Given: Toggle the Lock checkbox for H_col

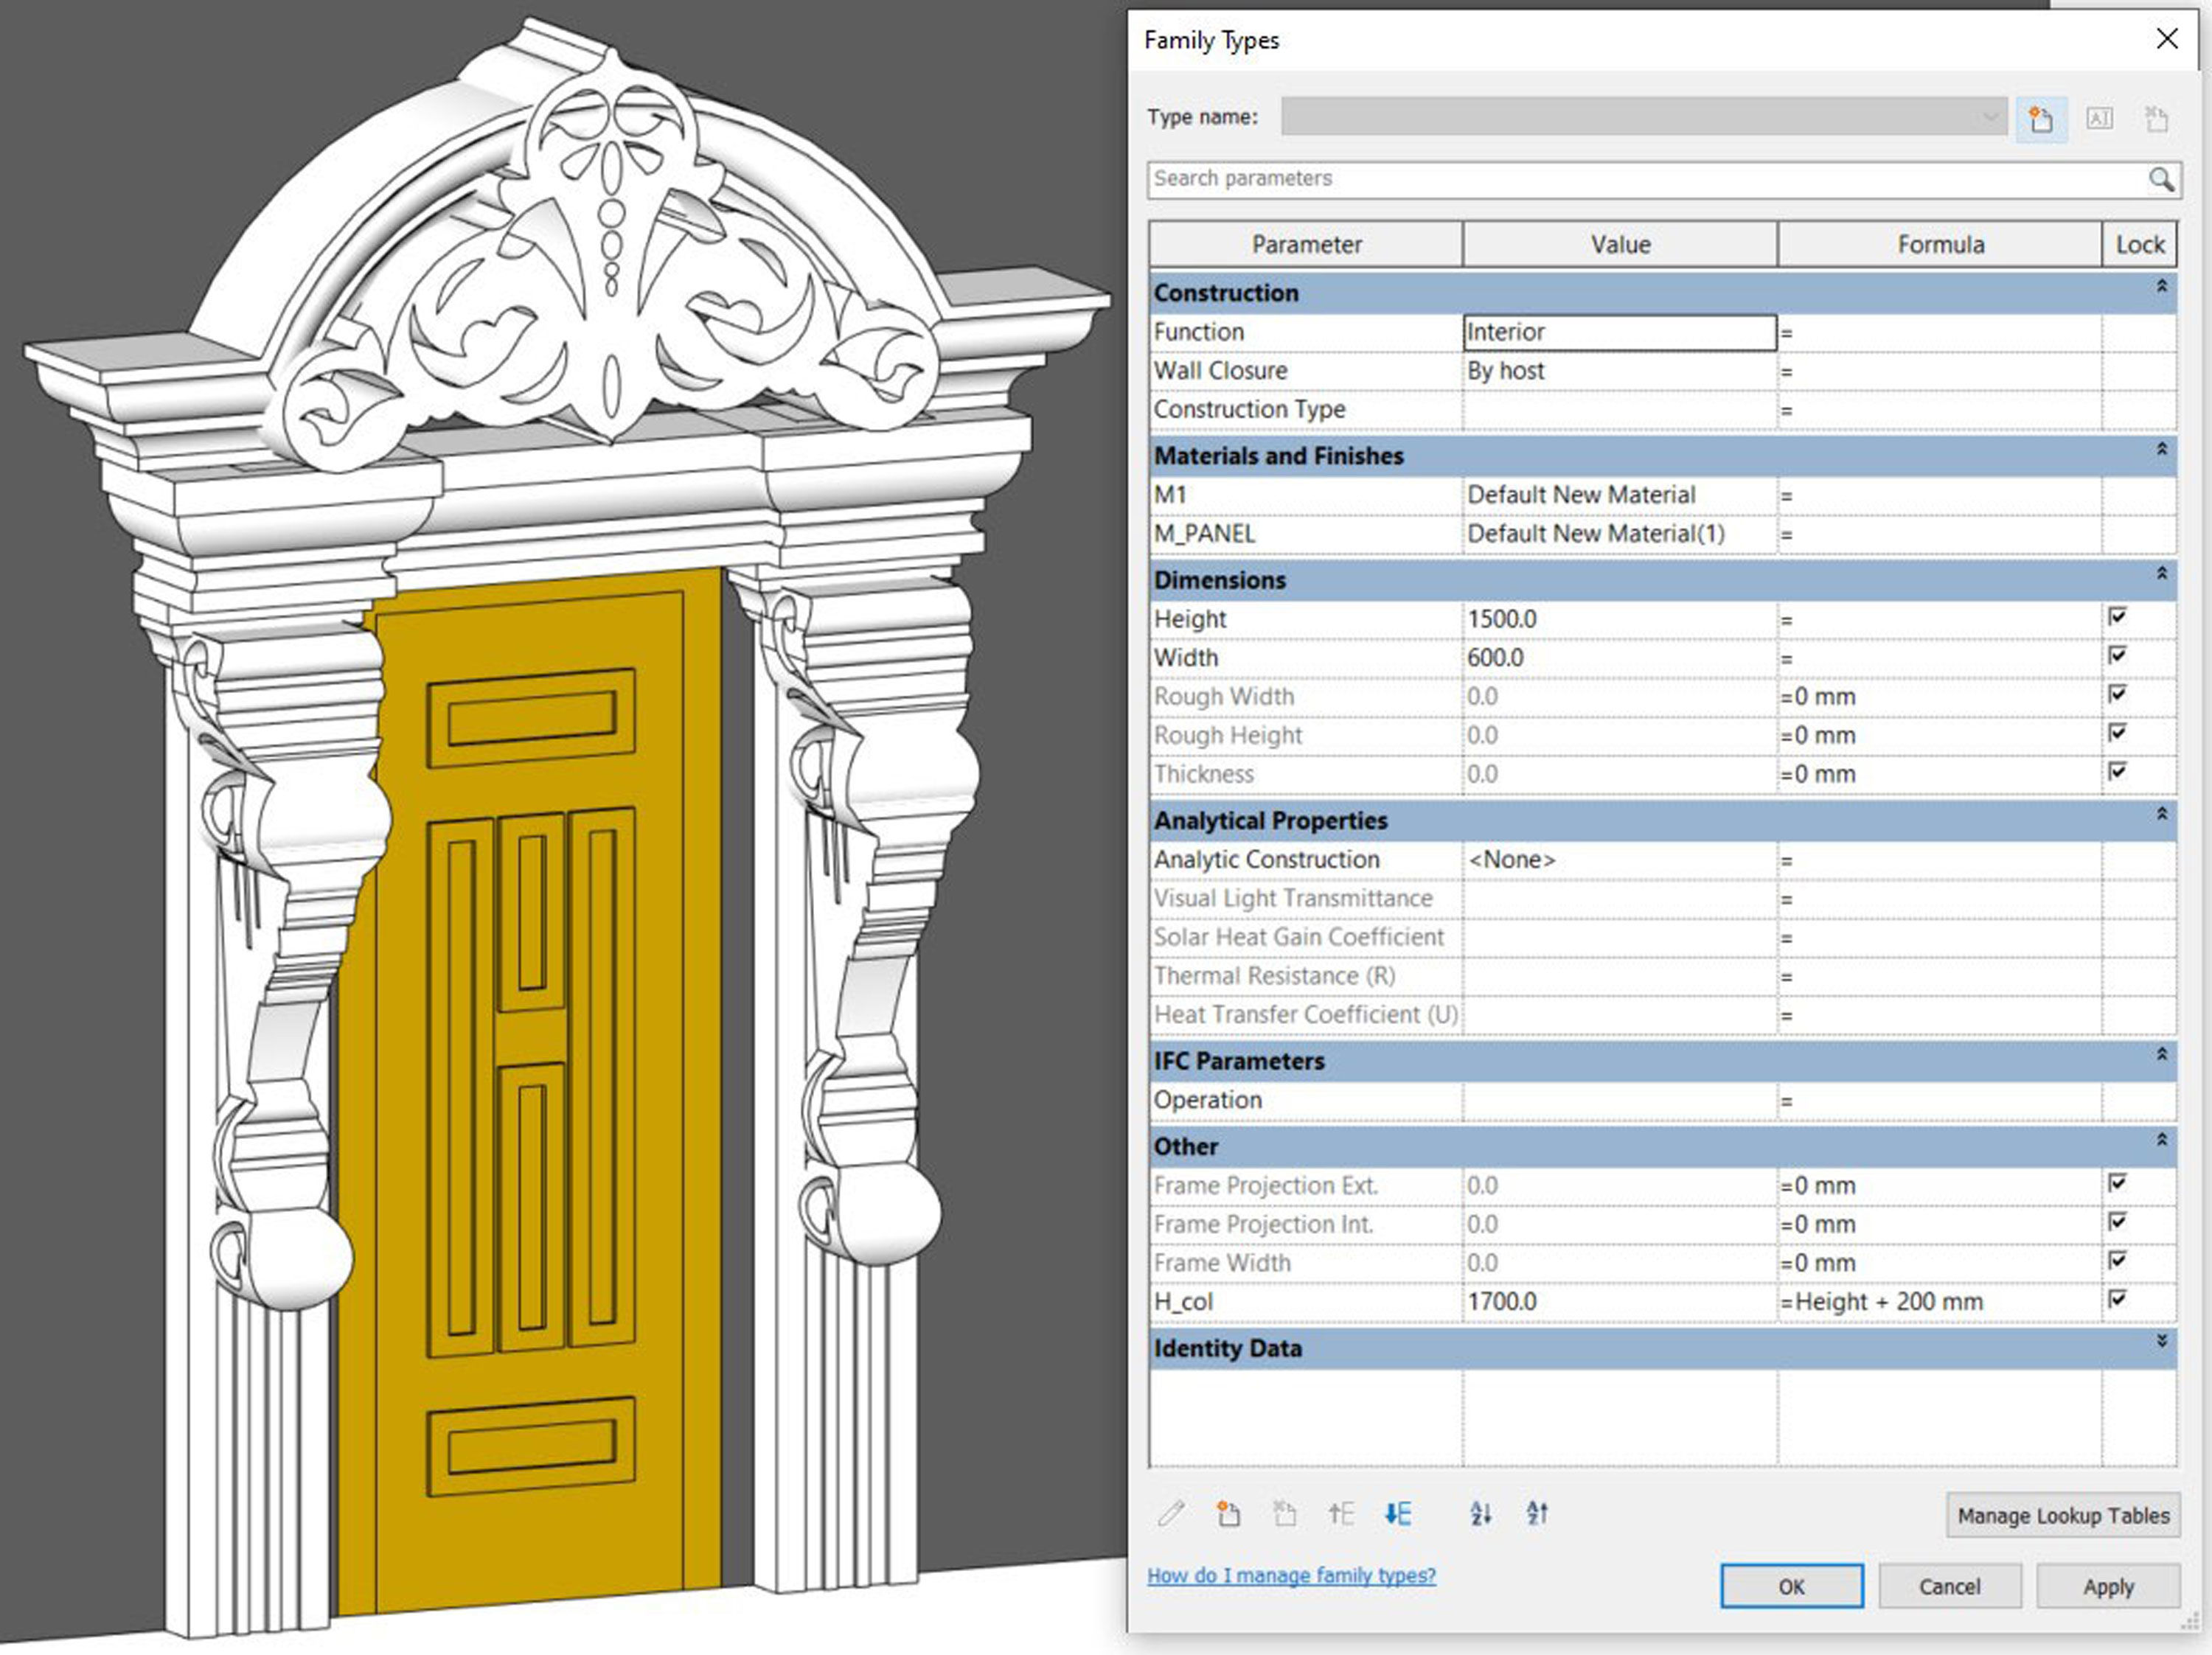Looking at the screenshot, I should [x=2117, y=1299].
